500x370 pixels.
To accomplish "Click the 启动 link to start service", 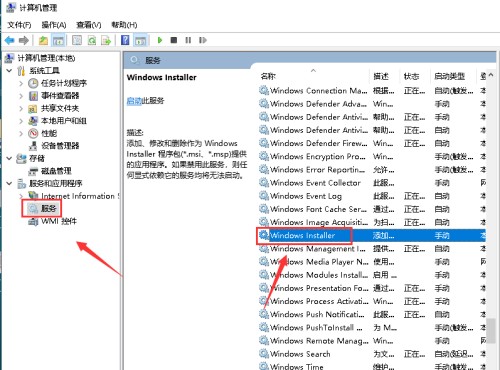I will [x=134, y=101].
